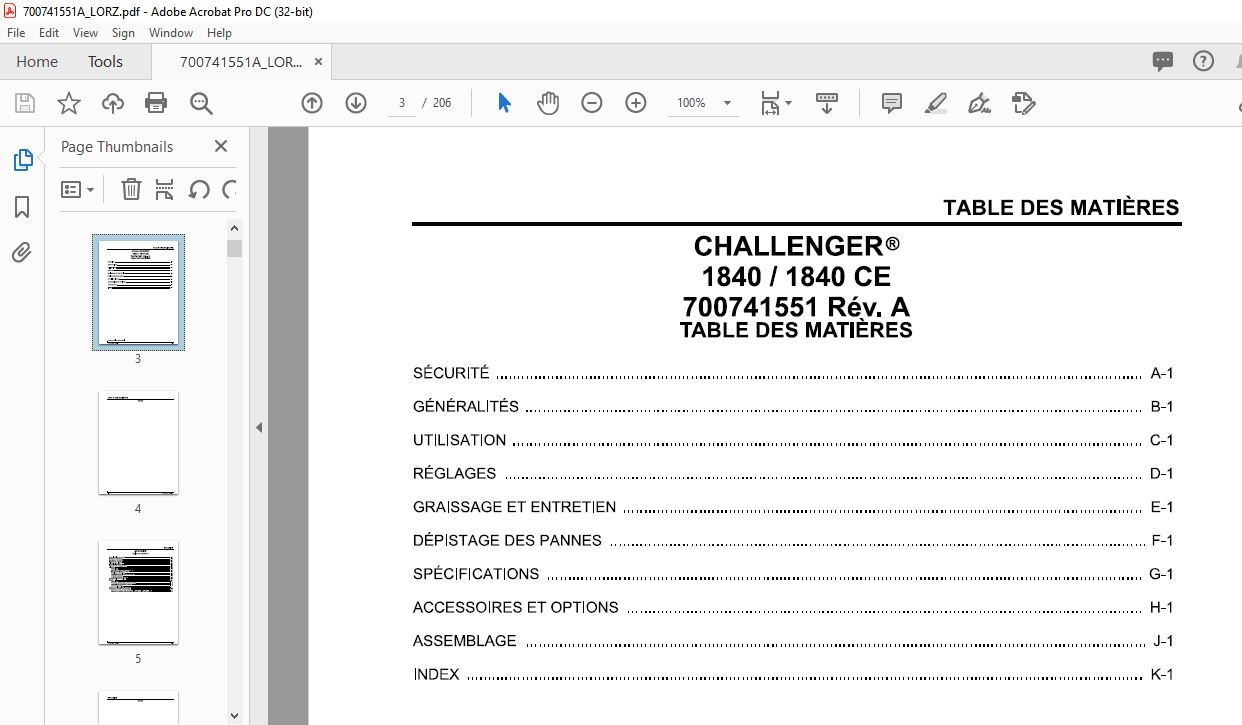Zoom out with minus button
The height and width of the screenshot is (725, 1242).
click(x=592, y=103)
